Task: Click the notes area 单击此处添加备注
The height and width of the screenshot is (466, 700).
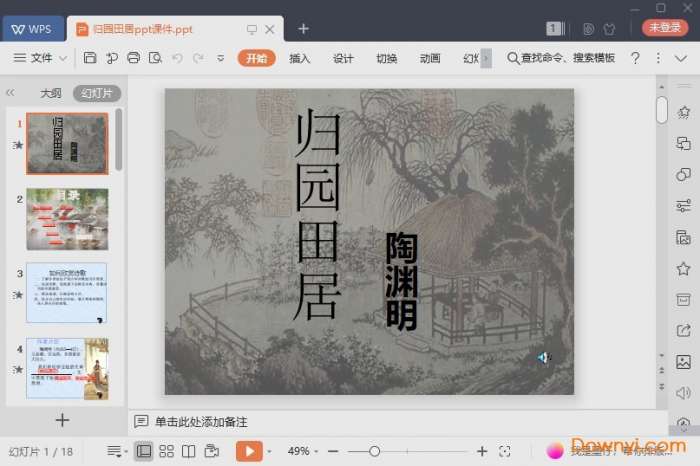Action: [x=201, y=422]
